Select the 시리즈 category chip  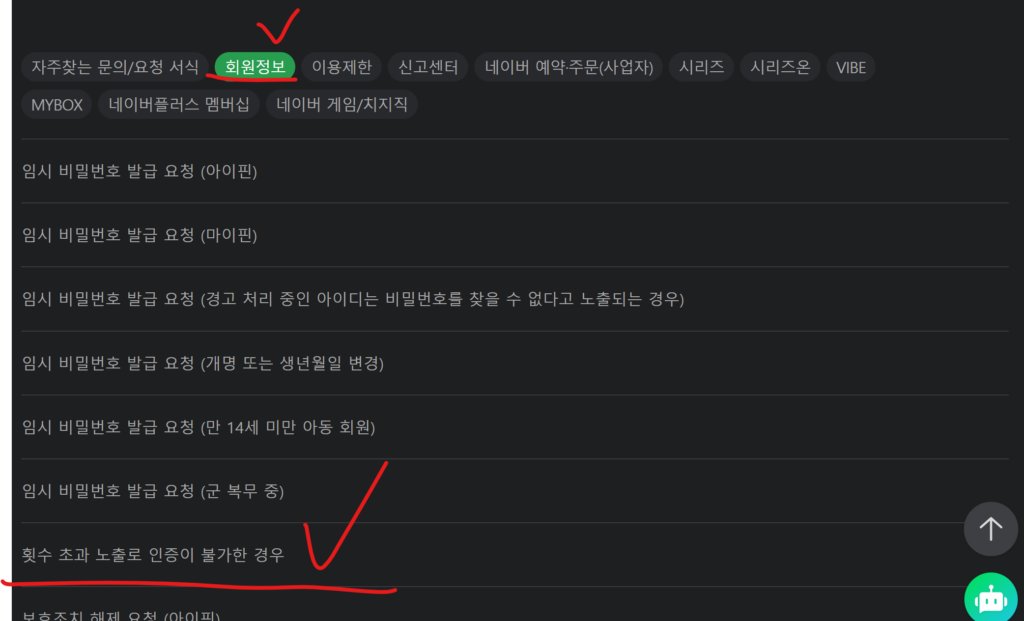(x=701, y=67)
